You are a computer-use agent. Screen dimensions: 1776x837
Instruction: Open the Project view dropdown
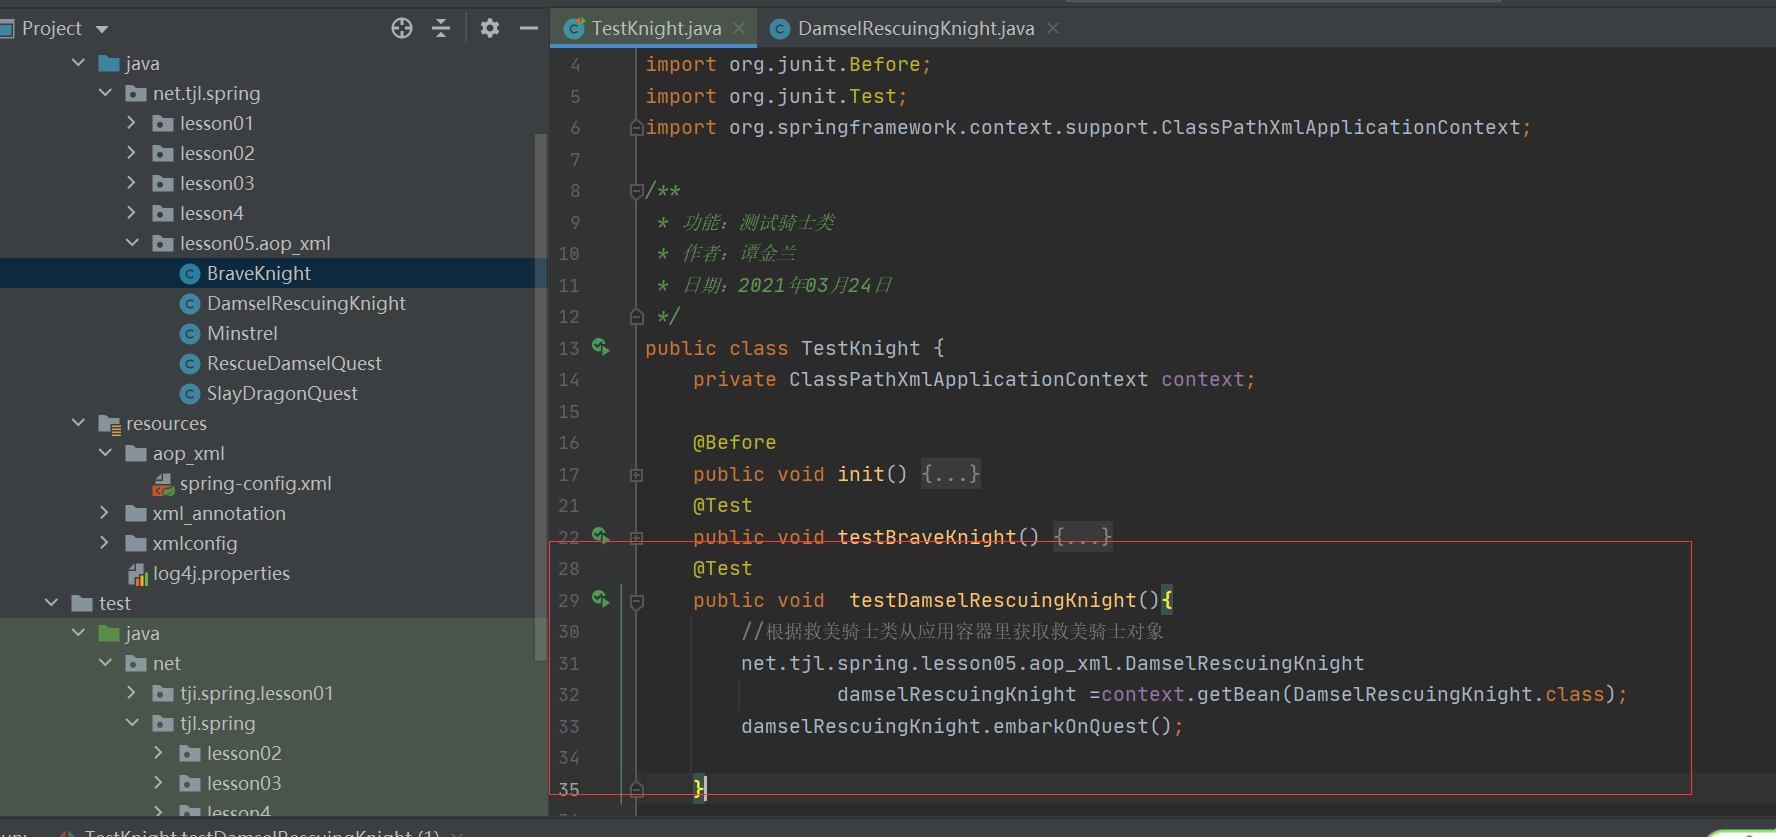pyautogui.click(x=102, y=29)
